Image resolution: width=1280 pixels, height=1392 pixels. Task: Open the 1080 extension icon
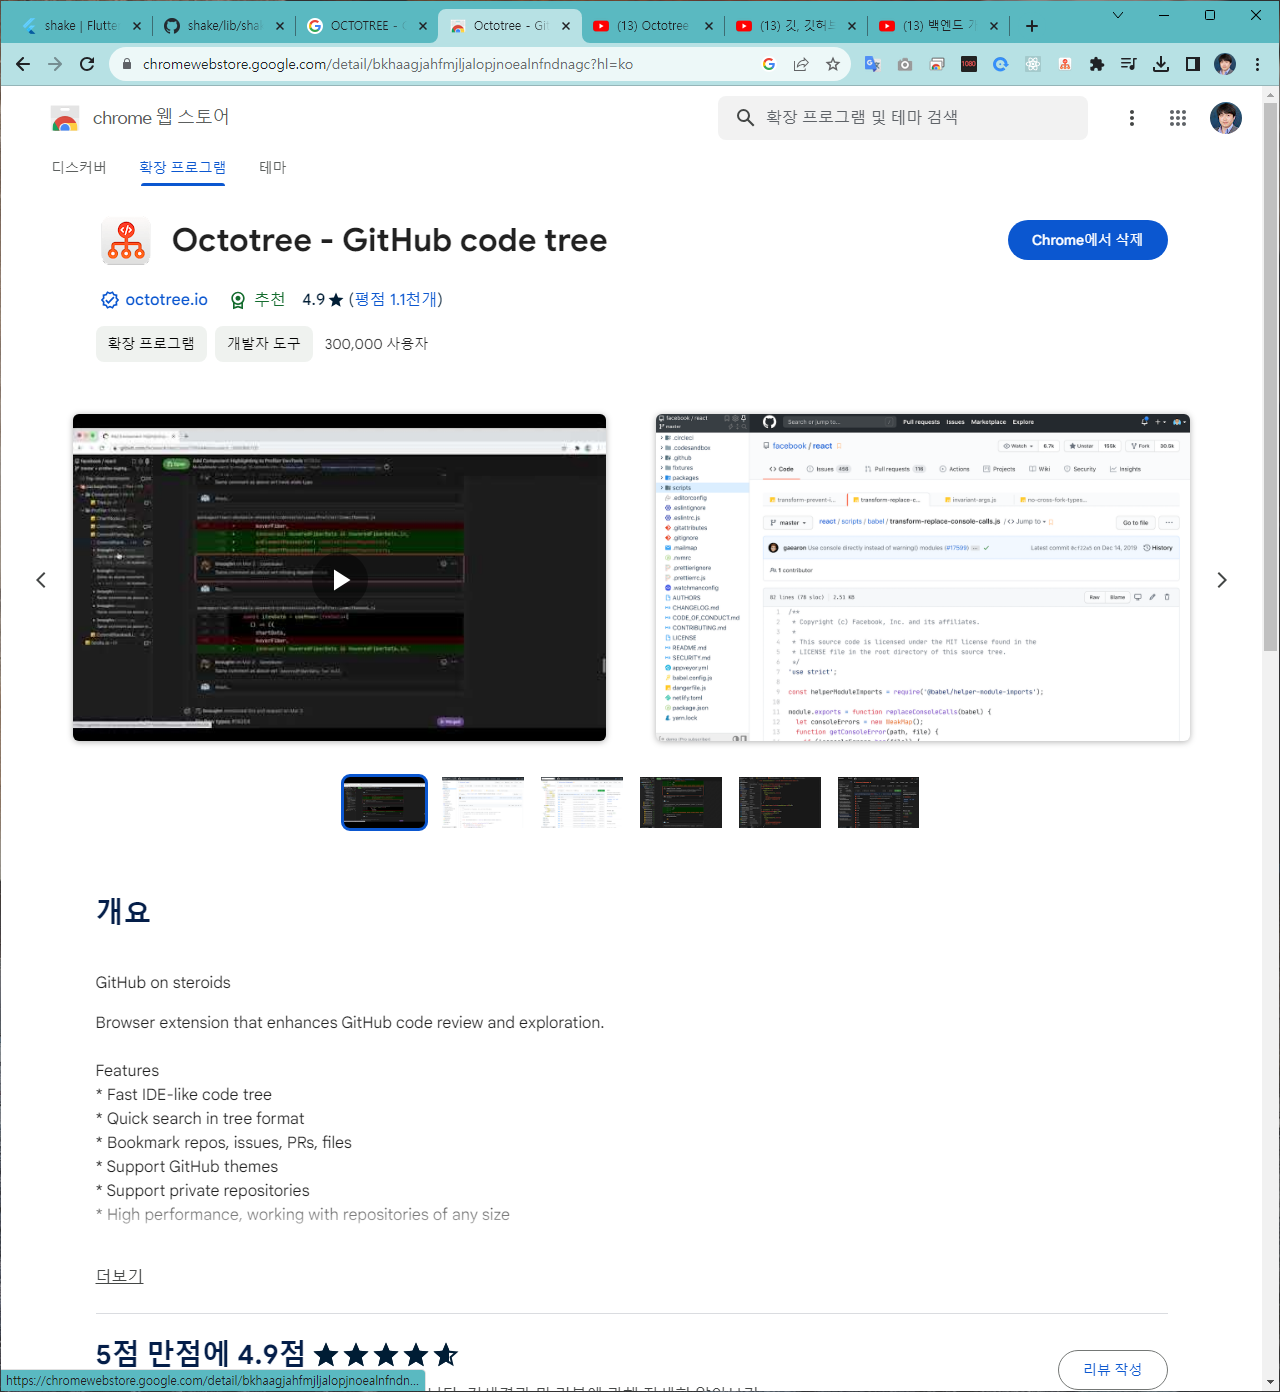tap(969, 64)
